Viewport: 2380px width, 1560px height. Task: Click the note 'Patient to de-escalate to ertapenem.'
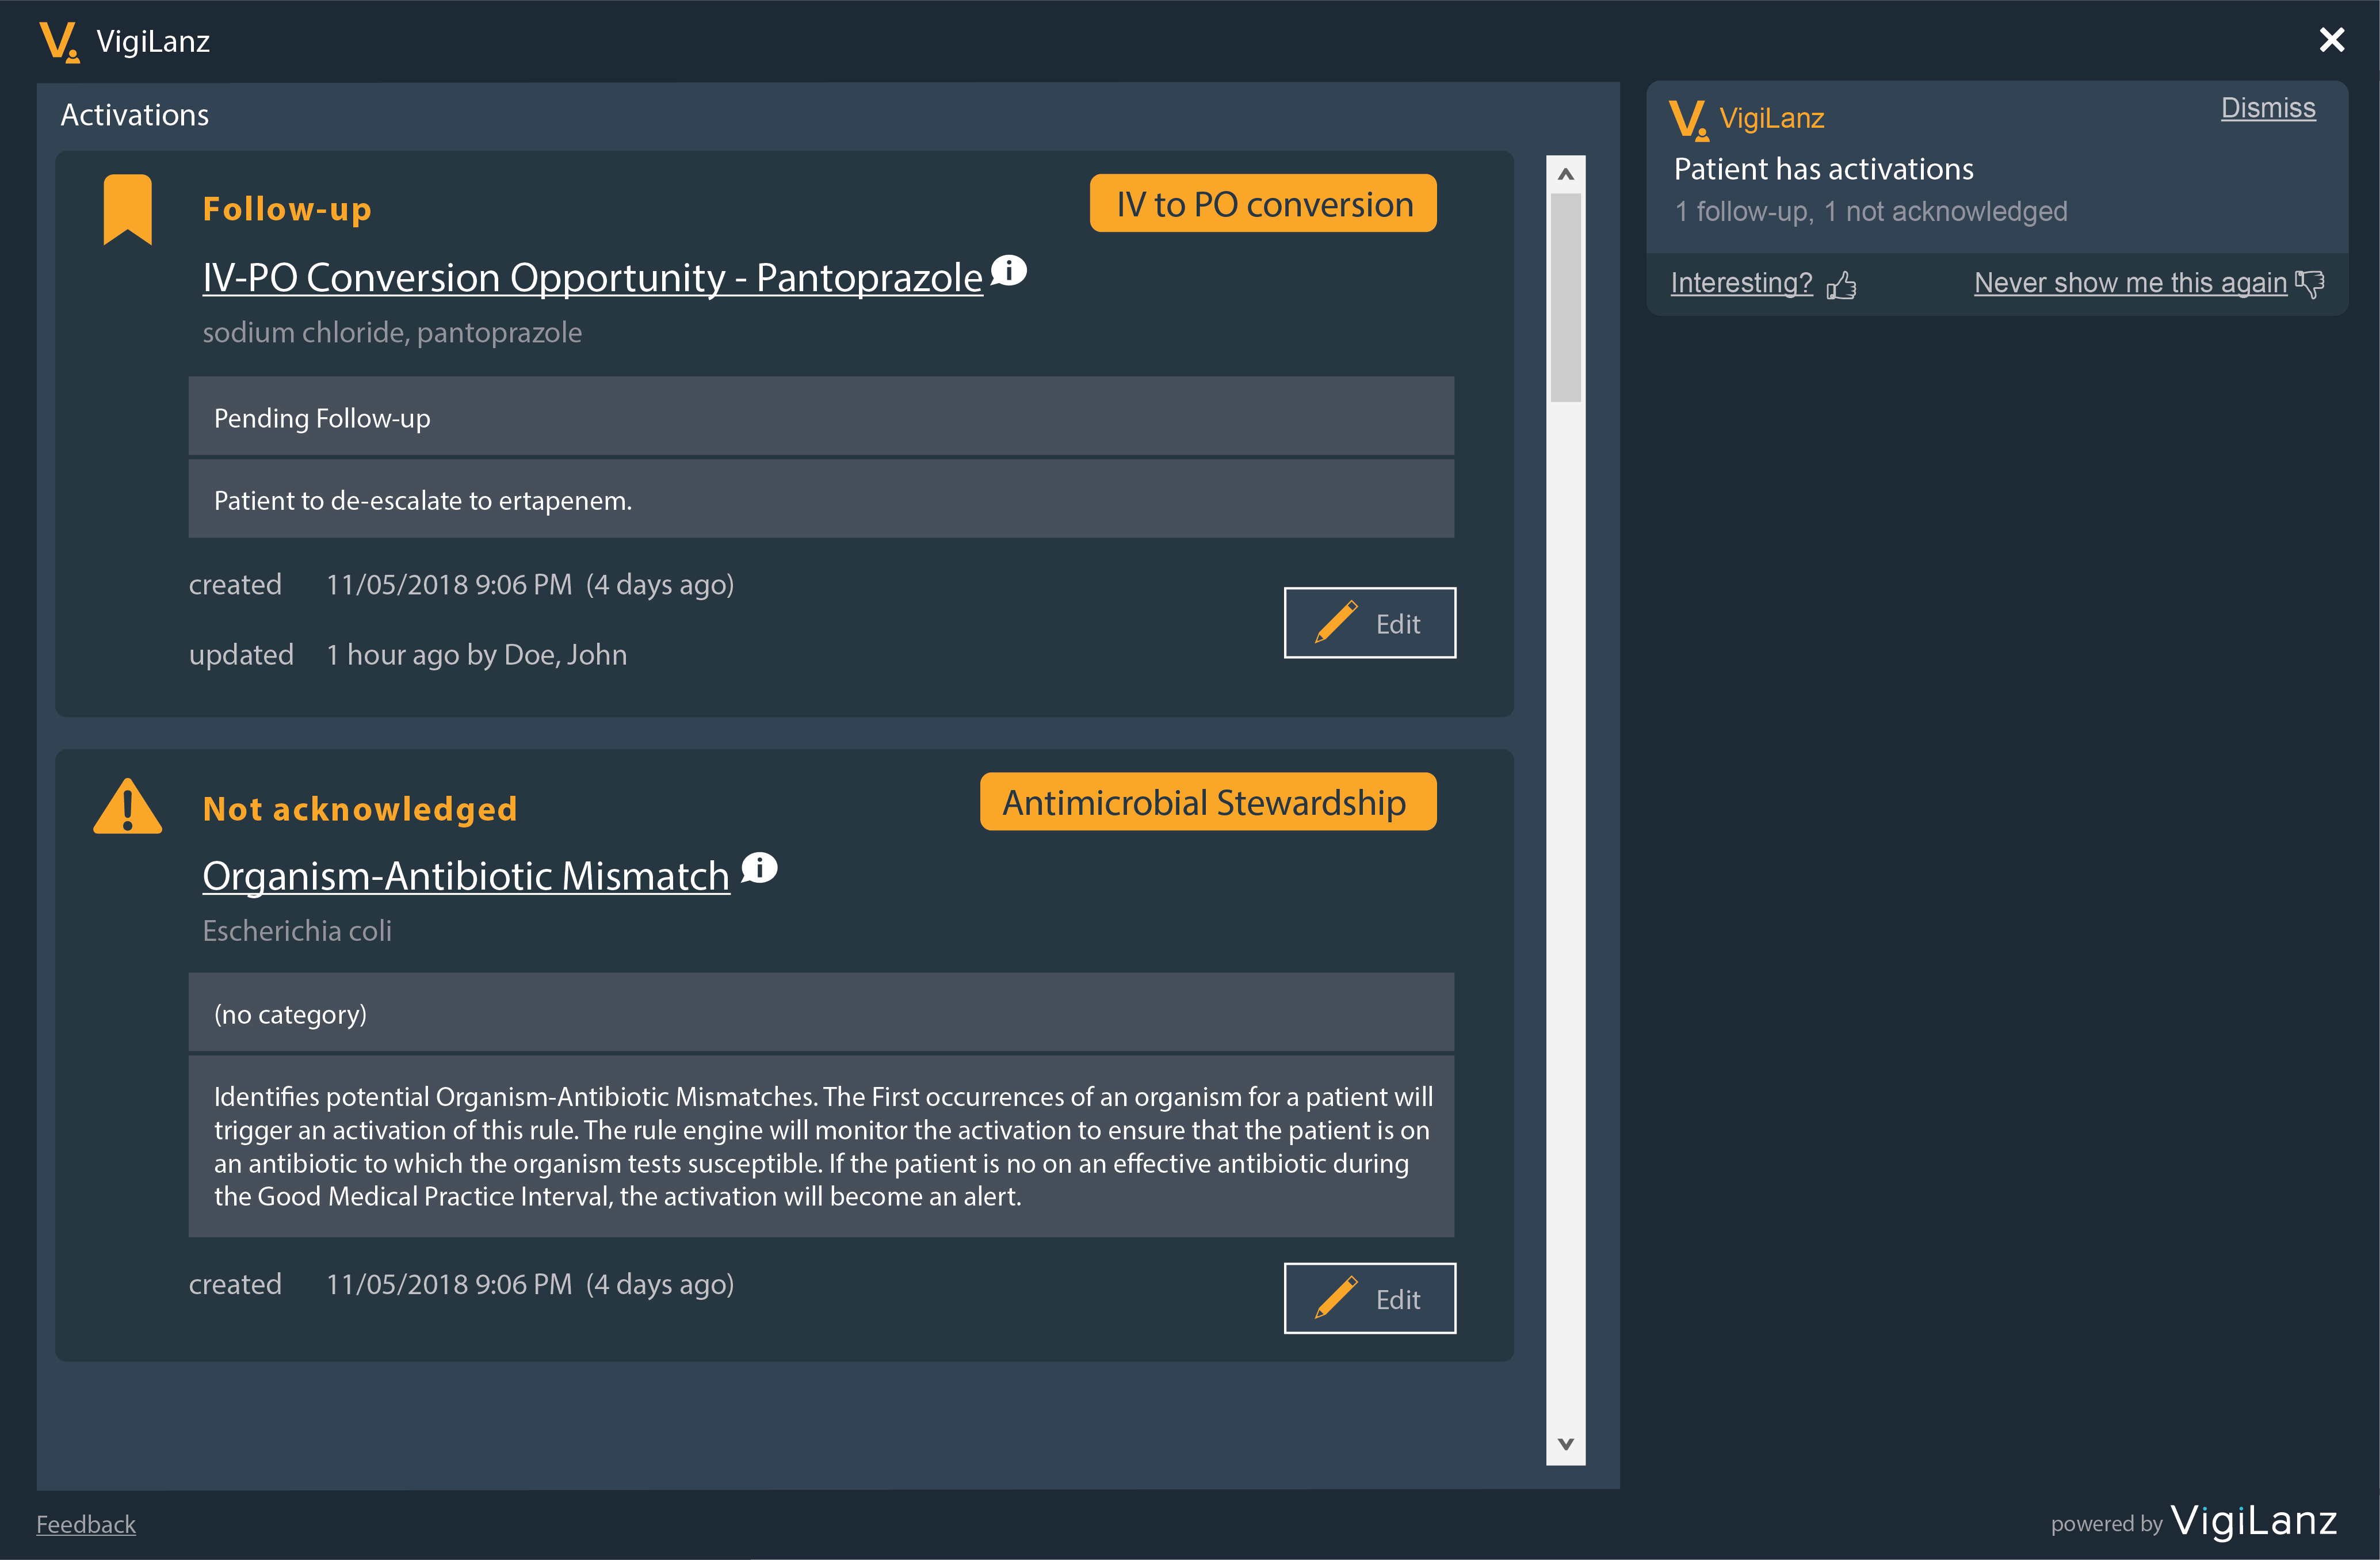[x=821, y=499]
